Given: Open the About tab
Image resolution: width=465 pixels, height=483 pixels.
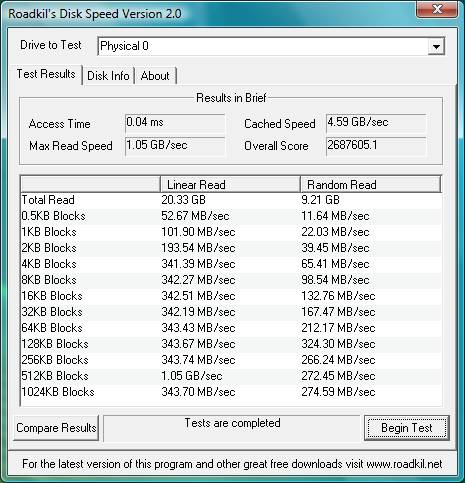Looking at the screenshot, I should coord(155,76).
